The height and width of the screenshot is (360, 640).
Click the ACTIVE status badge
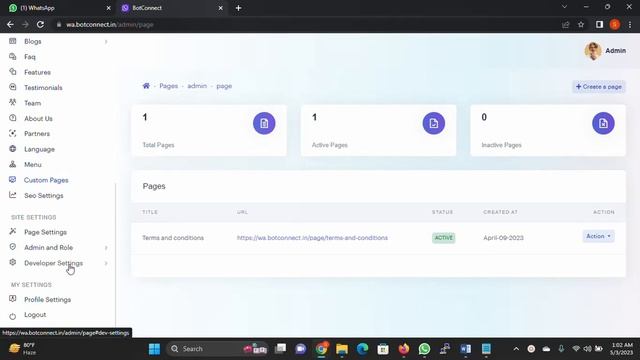tap(444, 238)
